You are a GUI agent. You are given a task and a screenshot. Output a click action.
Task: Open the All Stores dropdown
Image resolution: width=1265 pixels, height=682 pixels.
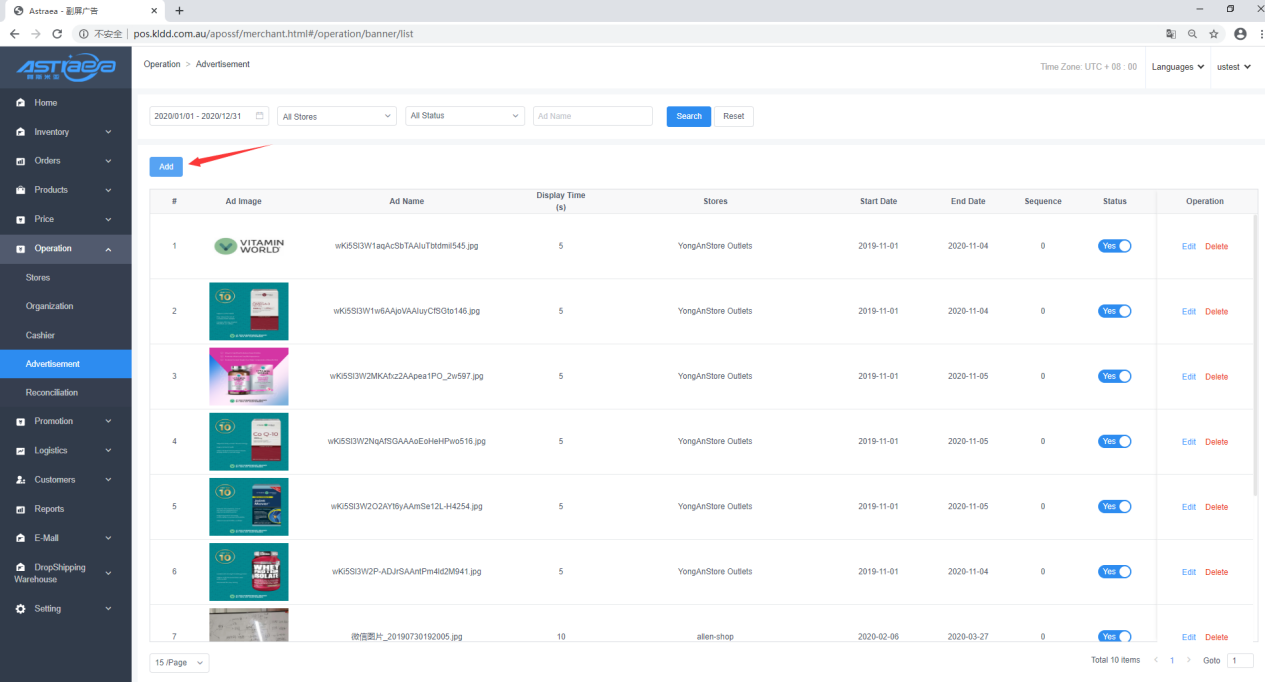[337, 116]
